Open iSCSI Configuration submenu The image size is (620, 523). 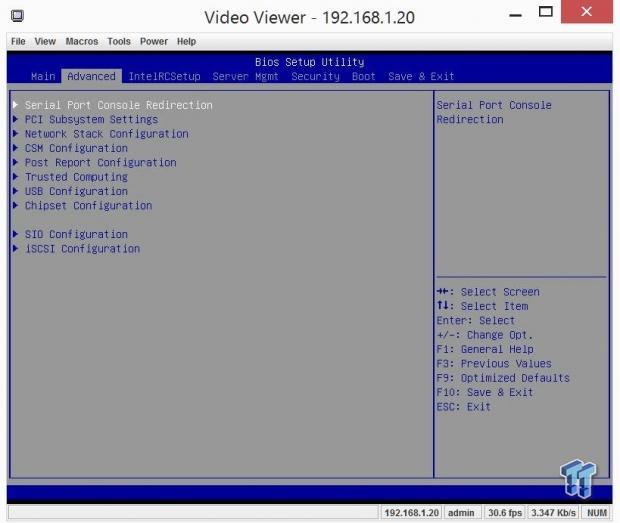click(82, 249)
